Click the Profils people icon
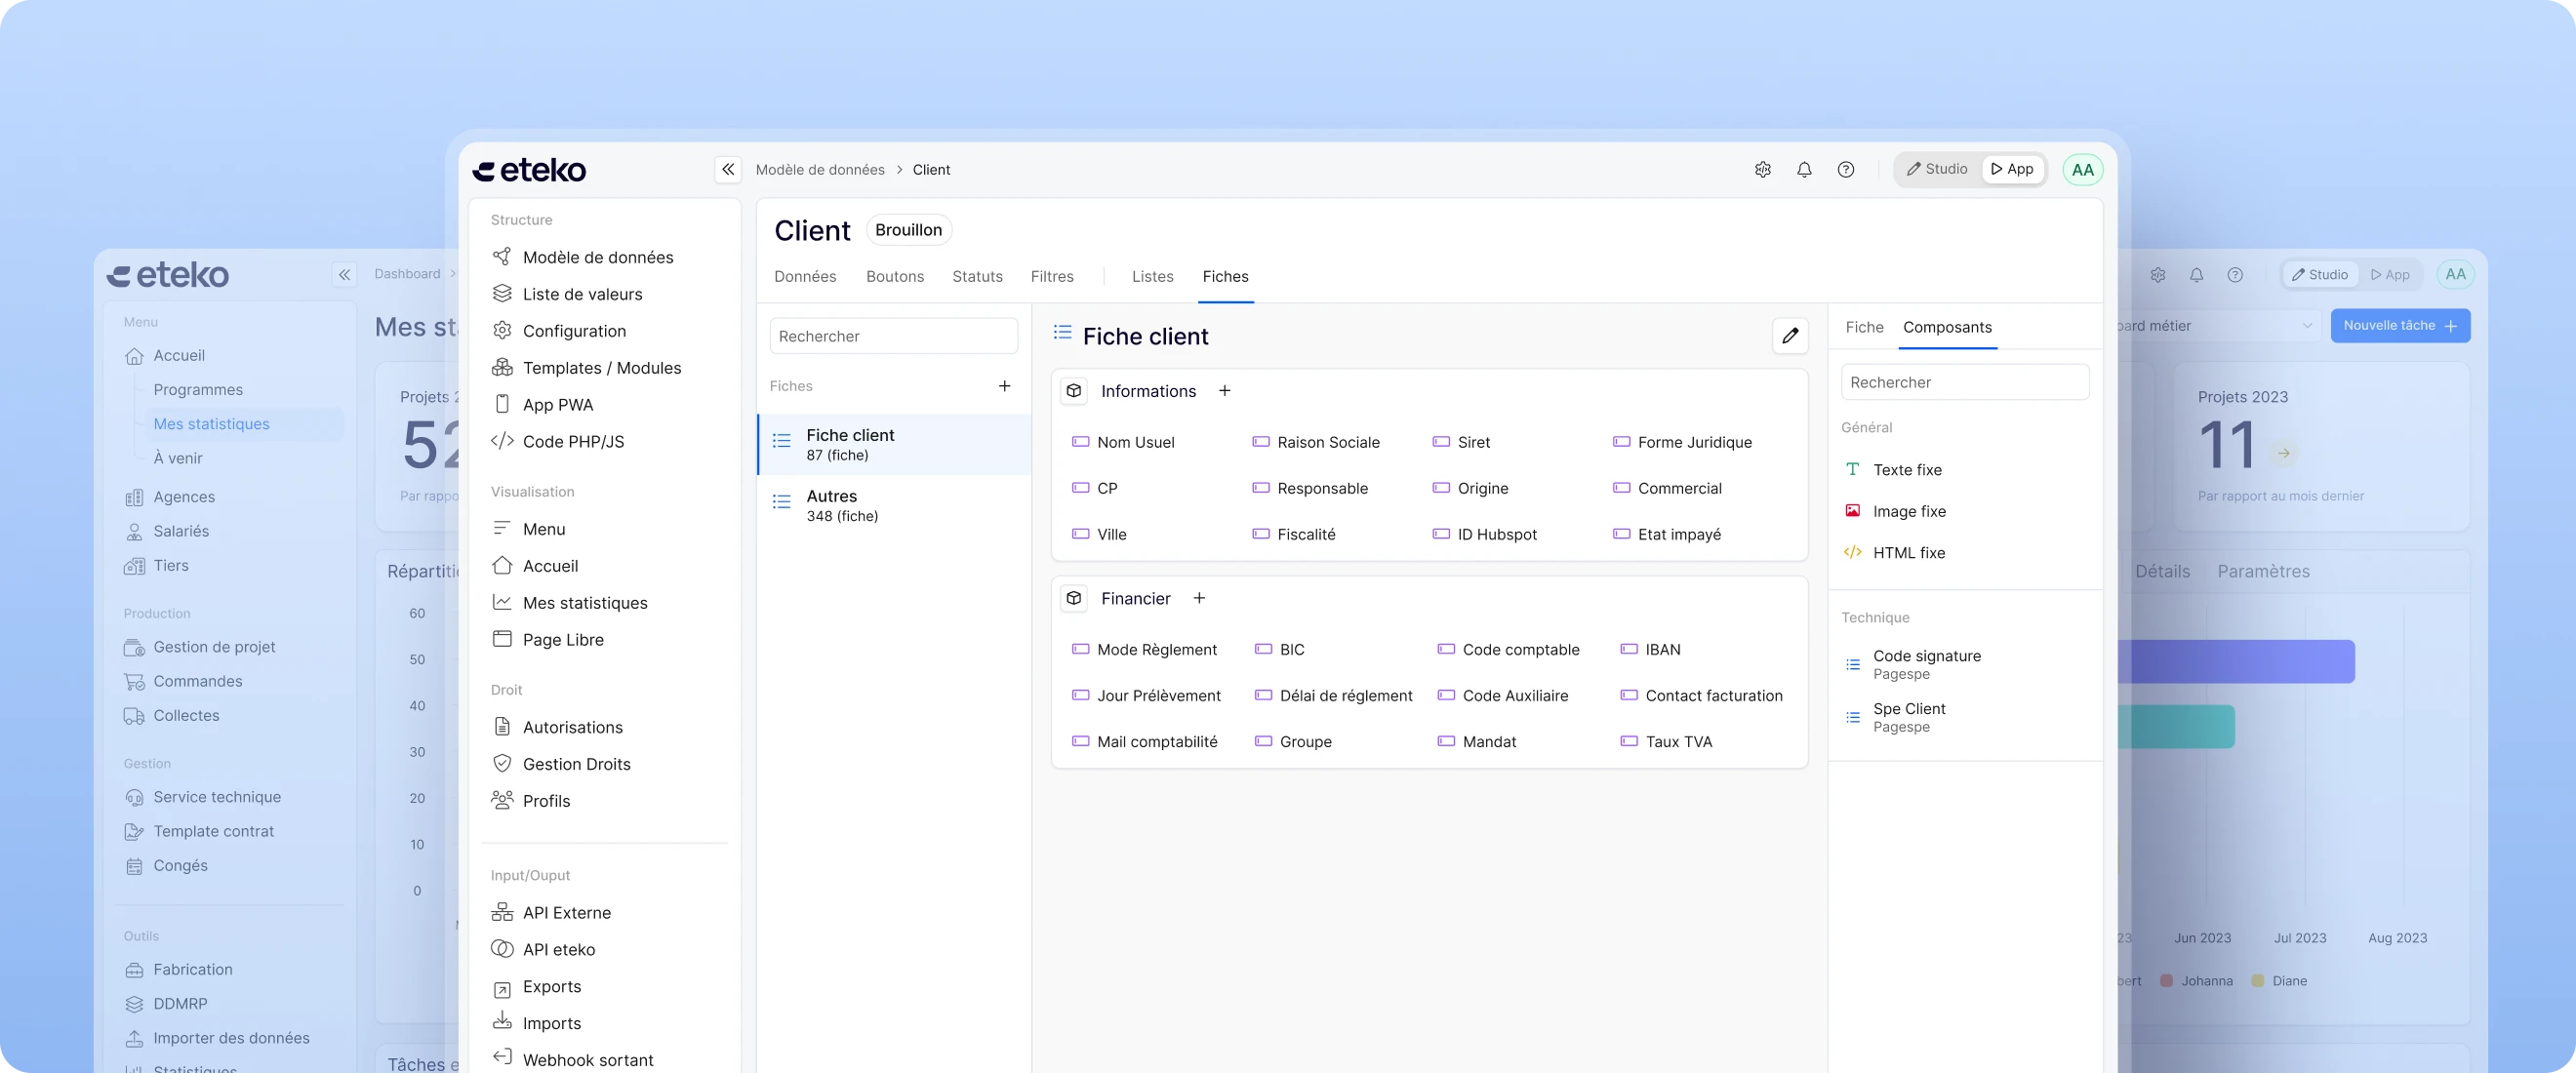Viewport: 2576px width, 1073px height. 502,800
